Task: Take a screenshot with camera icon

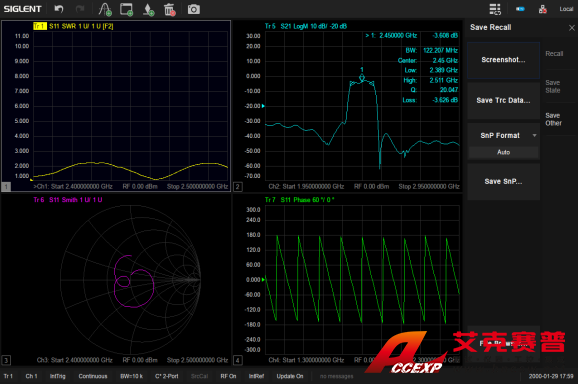Action: click(x=194, y=9)
